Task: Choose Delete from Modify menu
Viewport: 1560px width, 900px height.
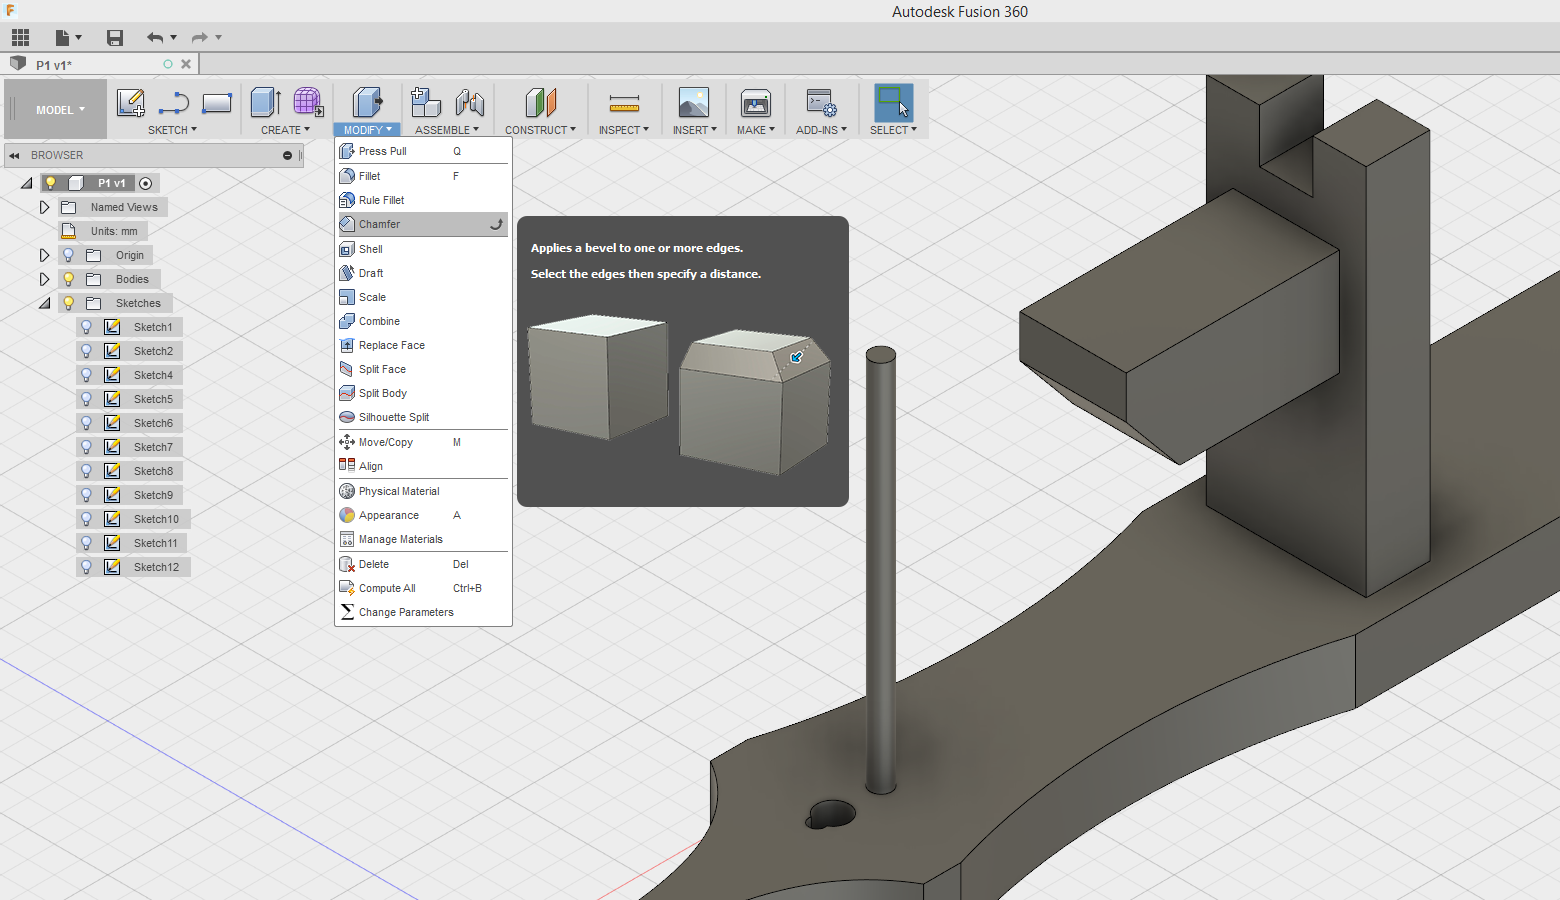Action: [423, 564]
